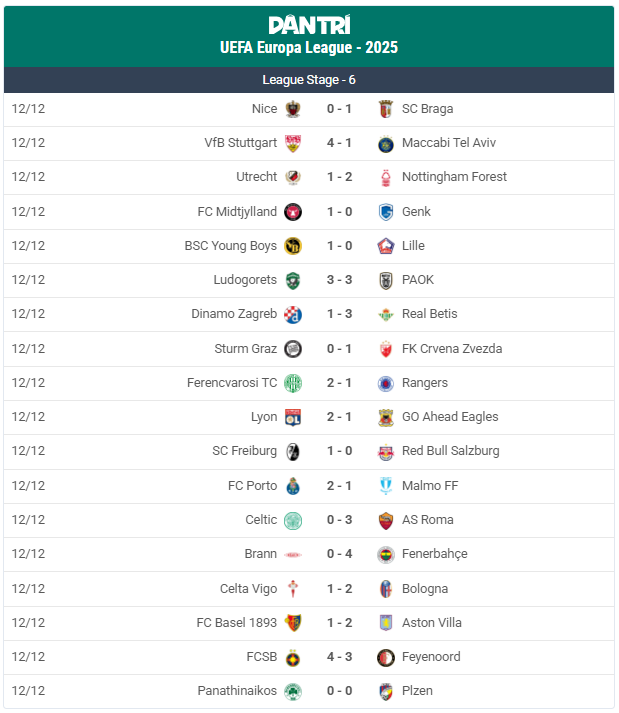Click the Real Betis crest icon
This screenshot has width=619, height=713.
(x=386, y=314)
